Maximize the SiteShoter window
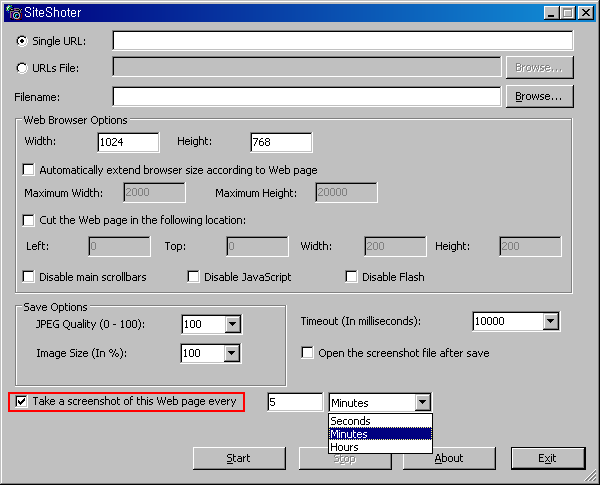 point(568,13)
